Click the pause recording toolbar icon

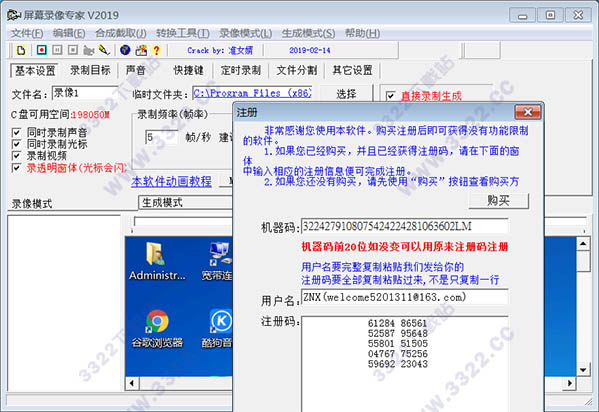57,50
